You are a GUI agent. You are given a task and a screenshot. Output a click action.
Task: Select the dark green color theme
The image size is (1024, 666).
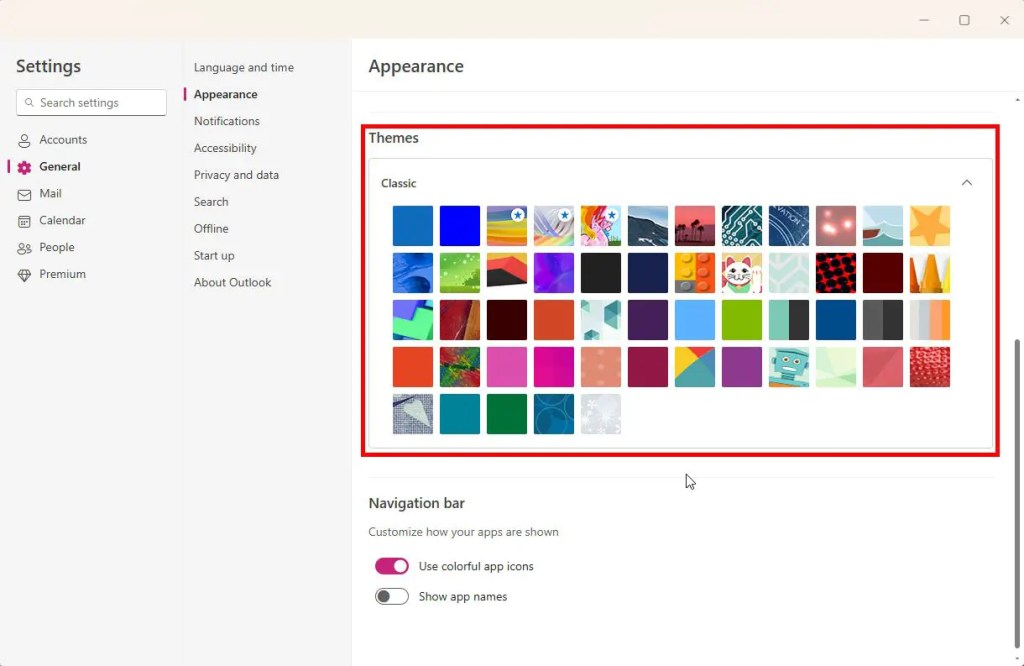507,414
